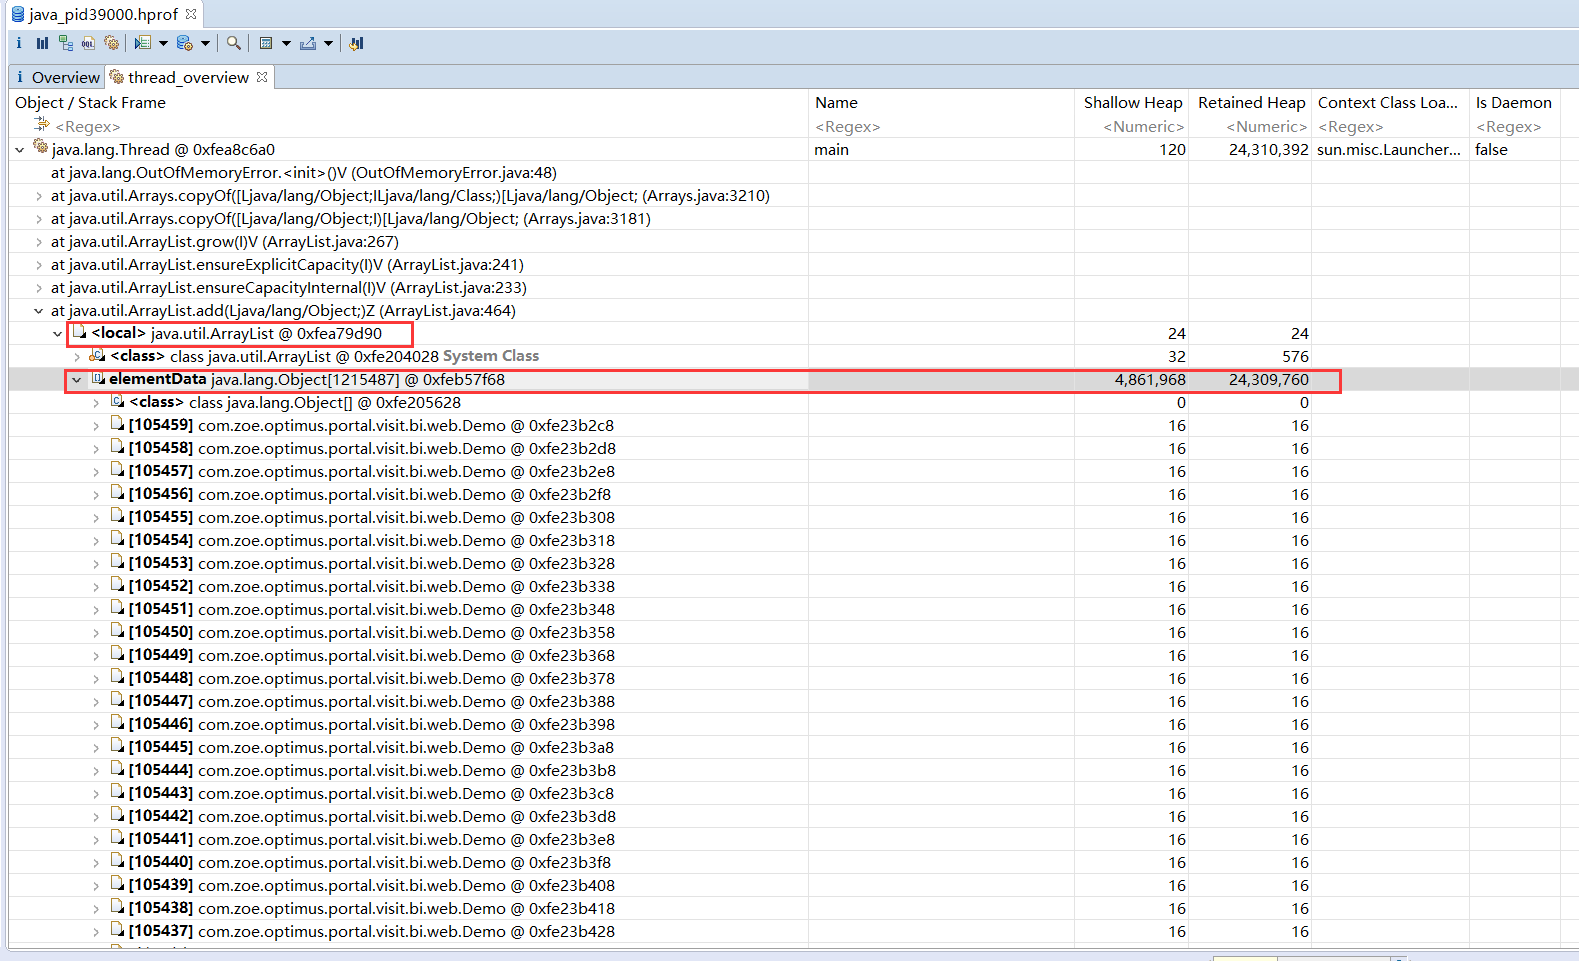Image resolution: width=1579 pixels, height=961 pixels.
Task: Click the class icon of java.lang.Object[] row
Action: [117, 401]
